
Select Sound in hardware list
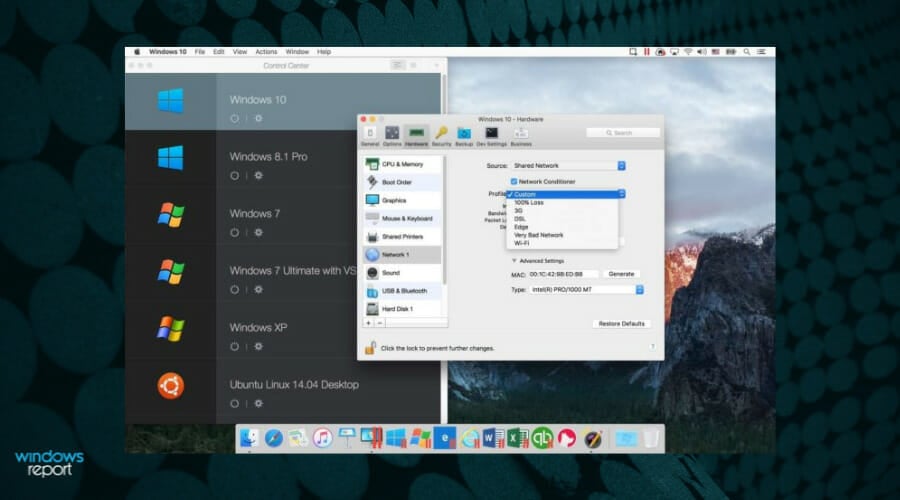402,273
